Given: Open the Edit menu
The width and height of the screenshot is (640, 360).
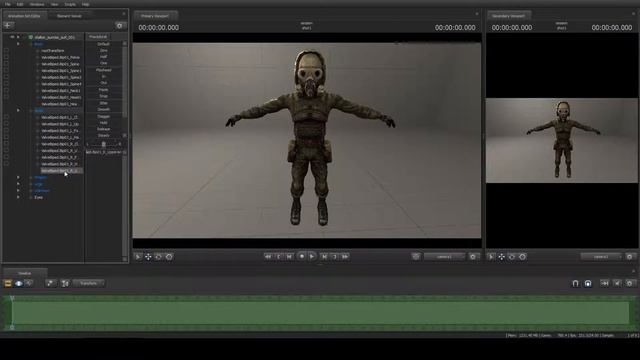Looking at the screenshot, I should pos(20,4).
